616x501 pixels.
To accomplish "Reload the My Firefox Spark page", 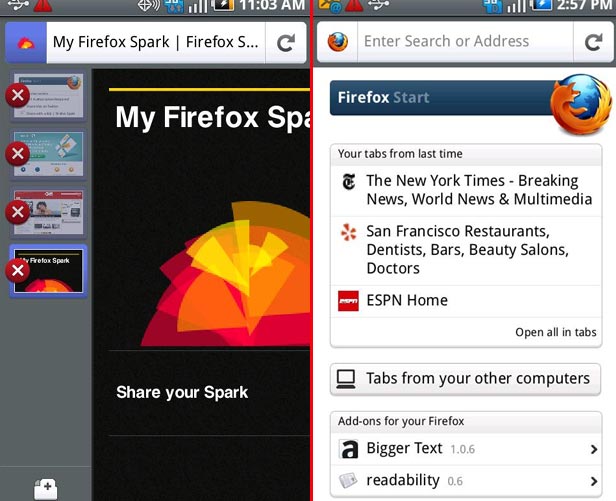I will [285, 43].
